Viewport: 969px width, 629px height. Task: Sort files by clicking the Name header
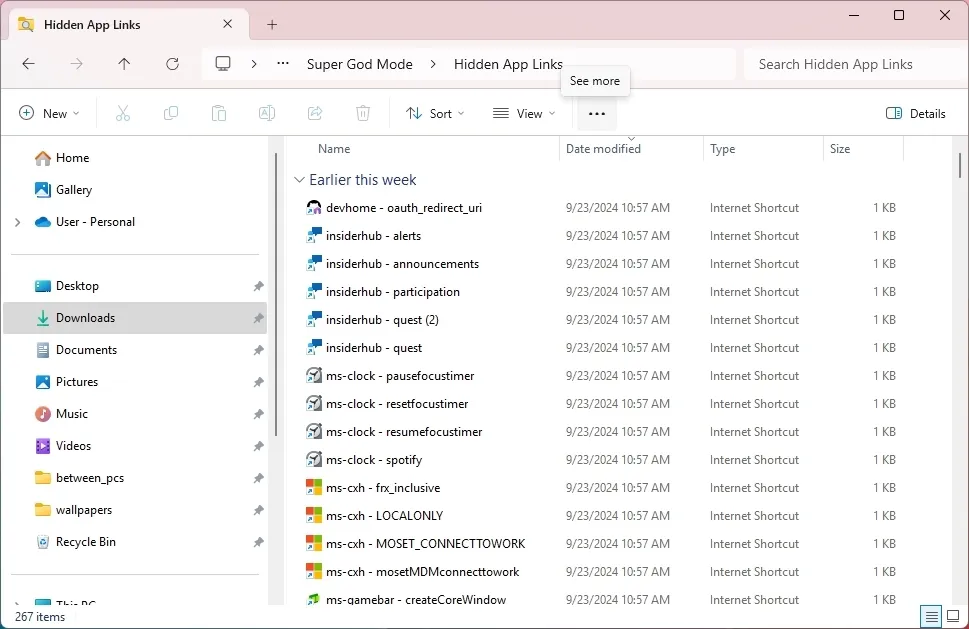tap(333, 148)
